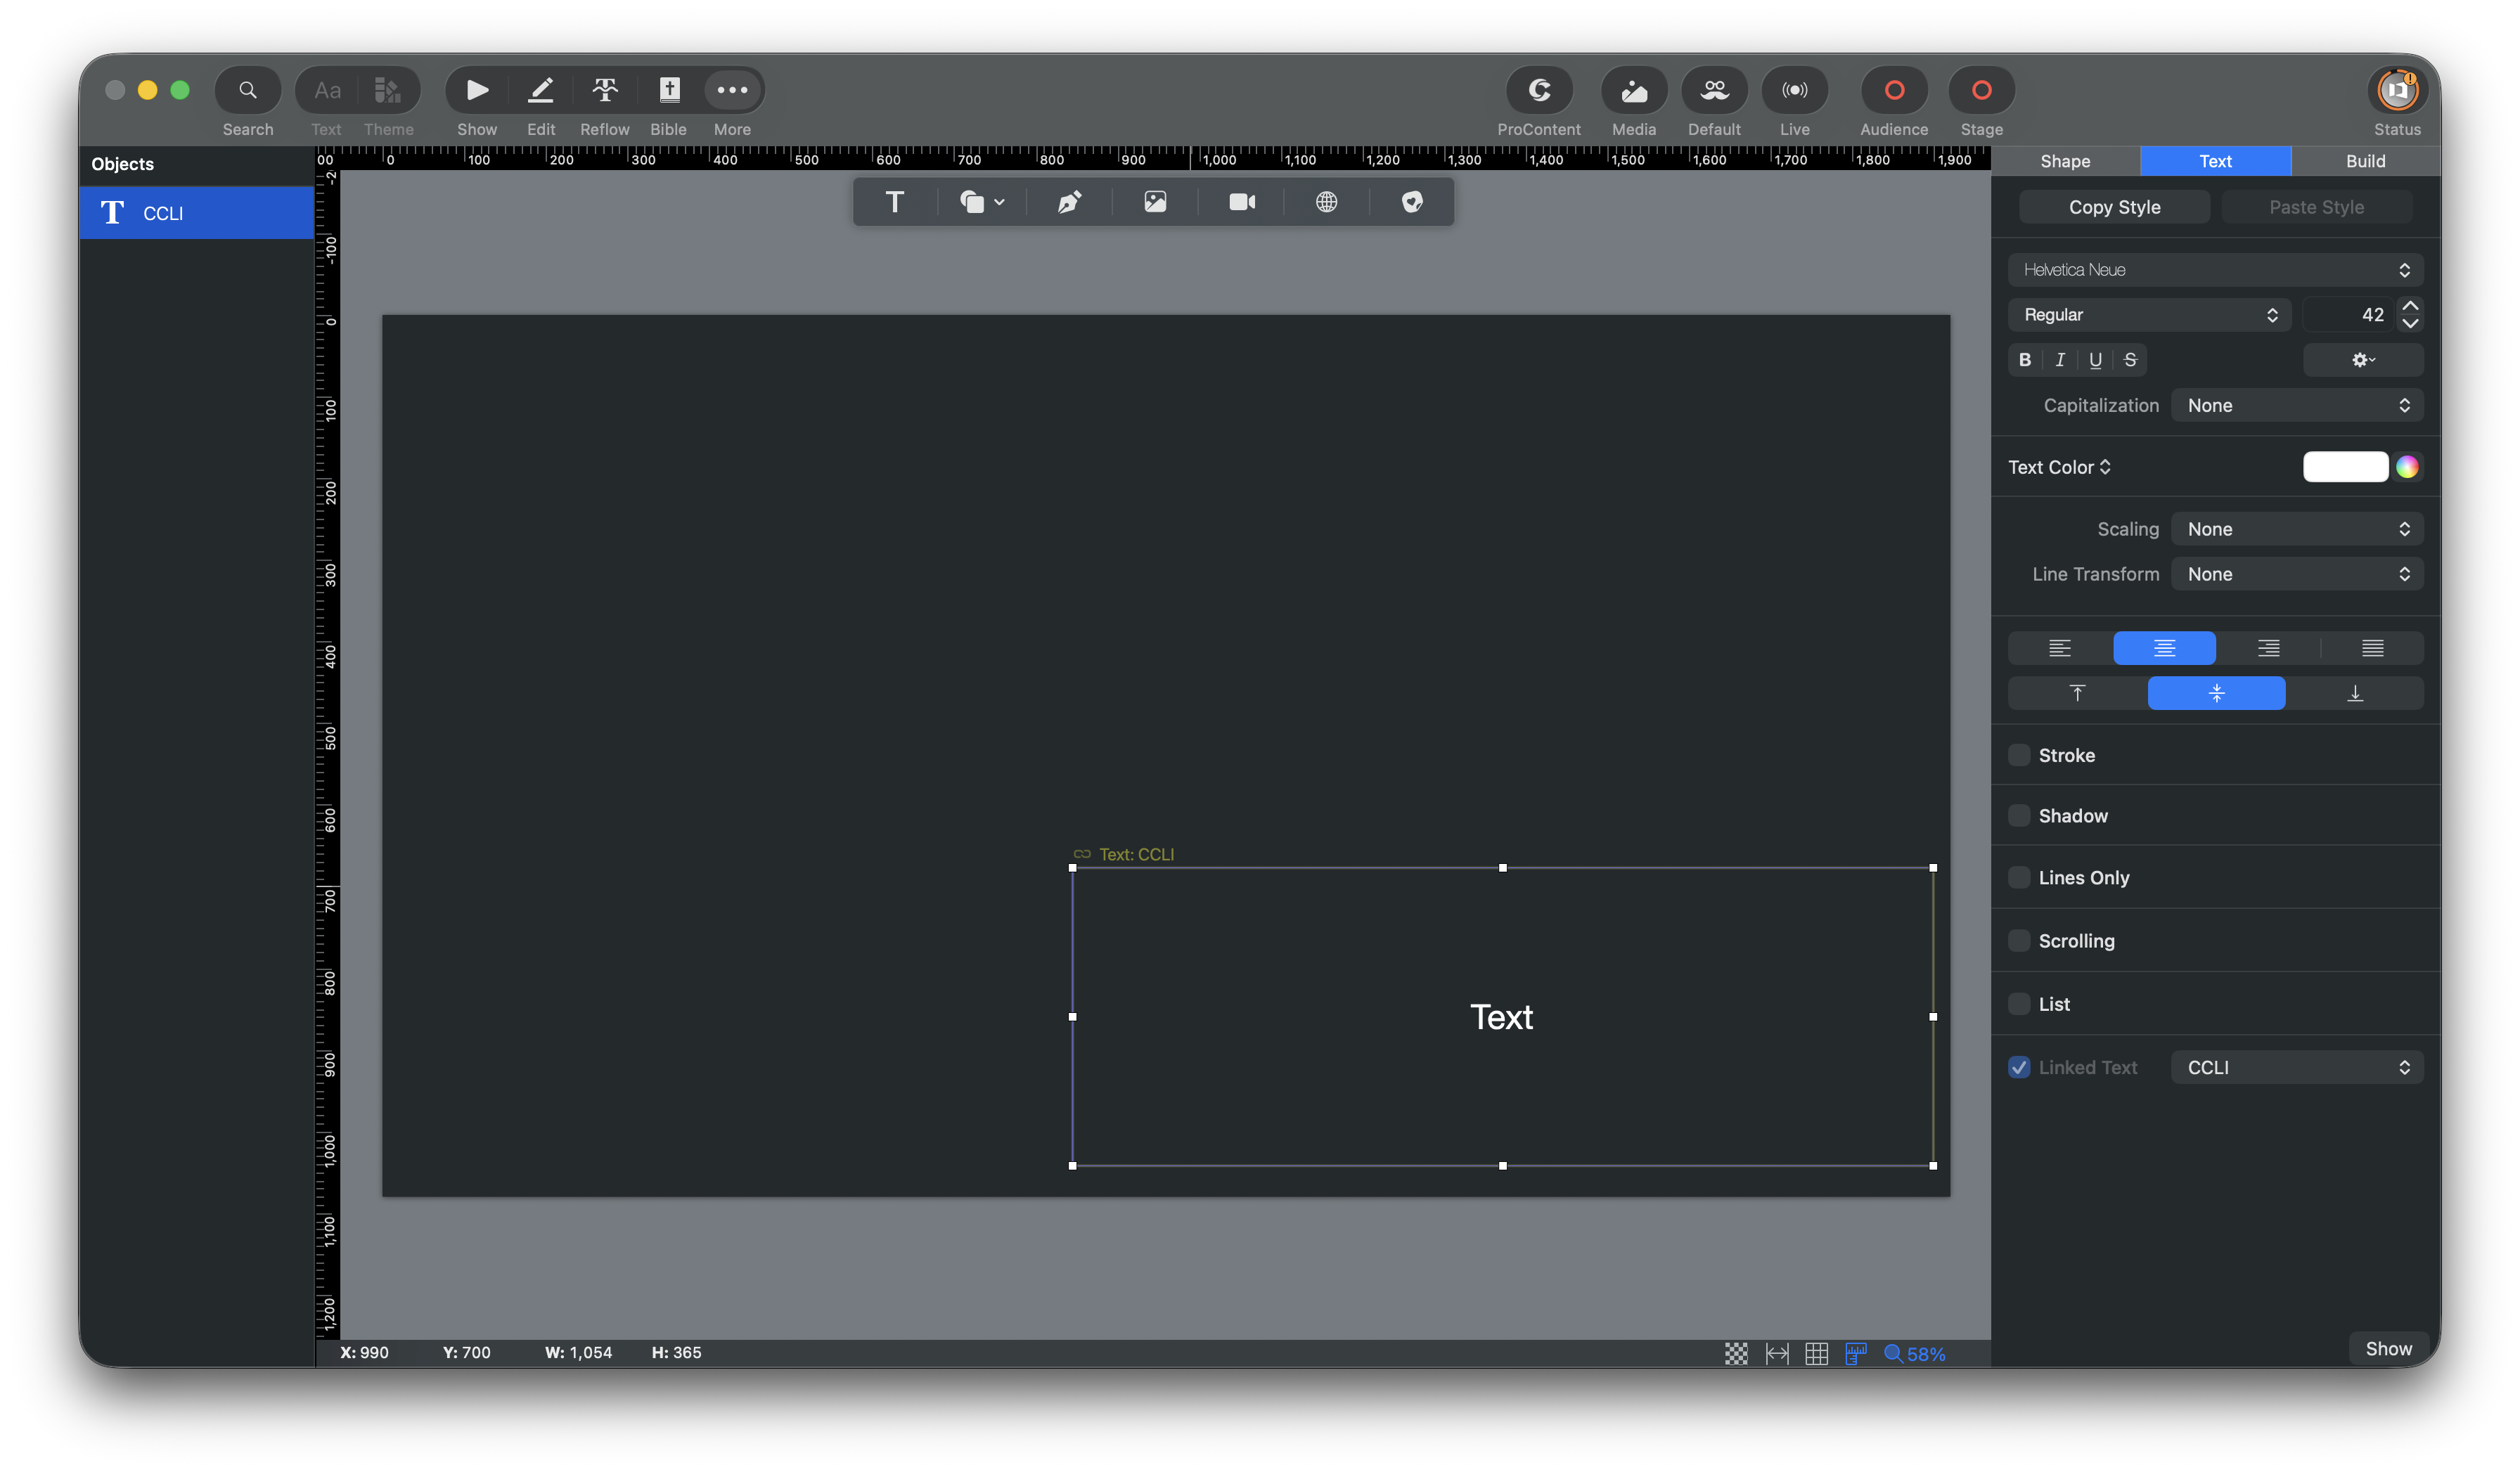2520x1472 pixels.
Task: Switch to the Shape tab
Action: point(2065,161)
